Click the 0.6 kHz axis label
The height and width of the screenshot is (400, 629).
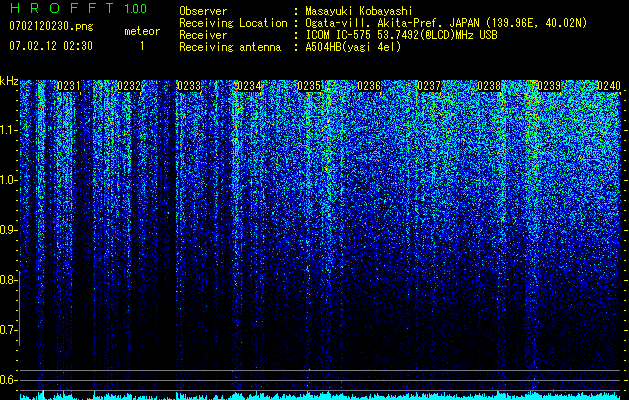(x=7, y=380)
